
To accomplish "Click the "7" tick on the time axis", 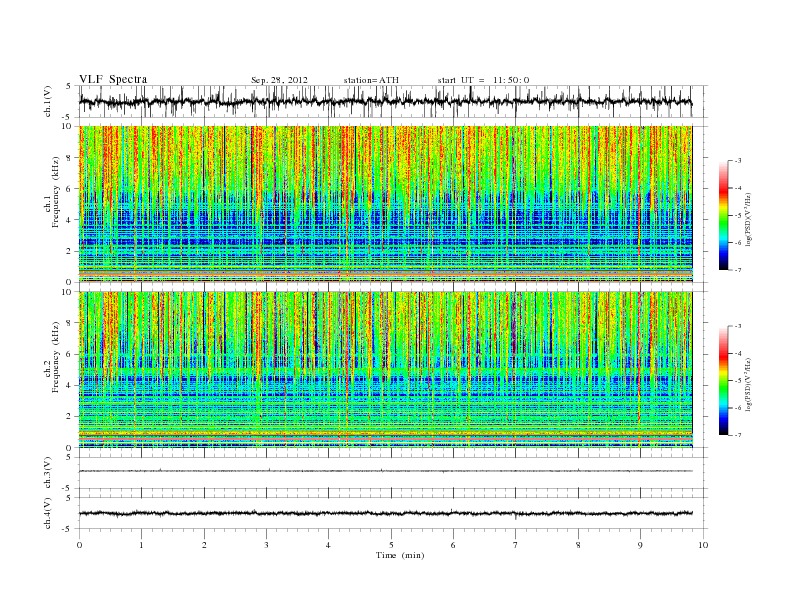I will click(516, 545).
